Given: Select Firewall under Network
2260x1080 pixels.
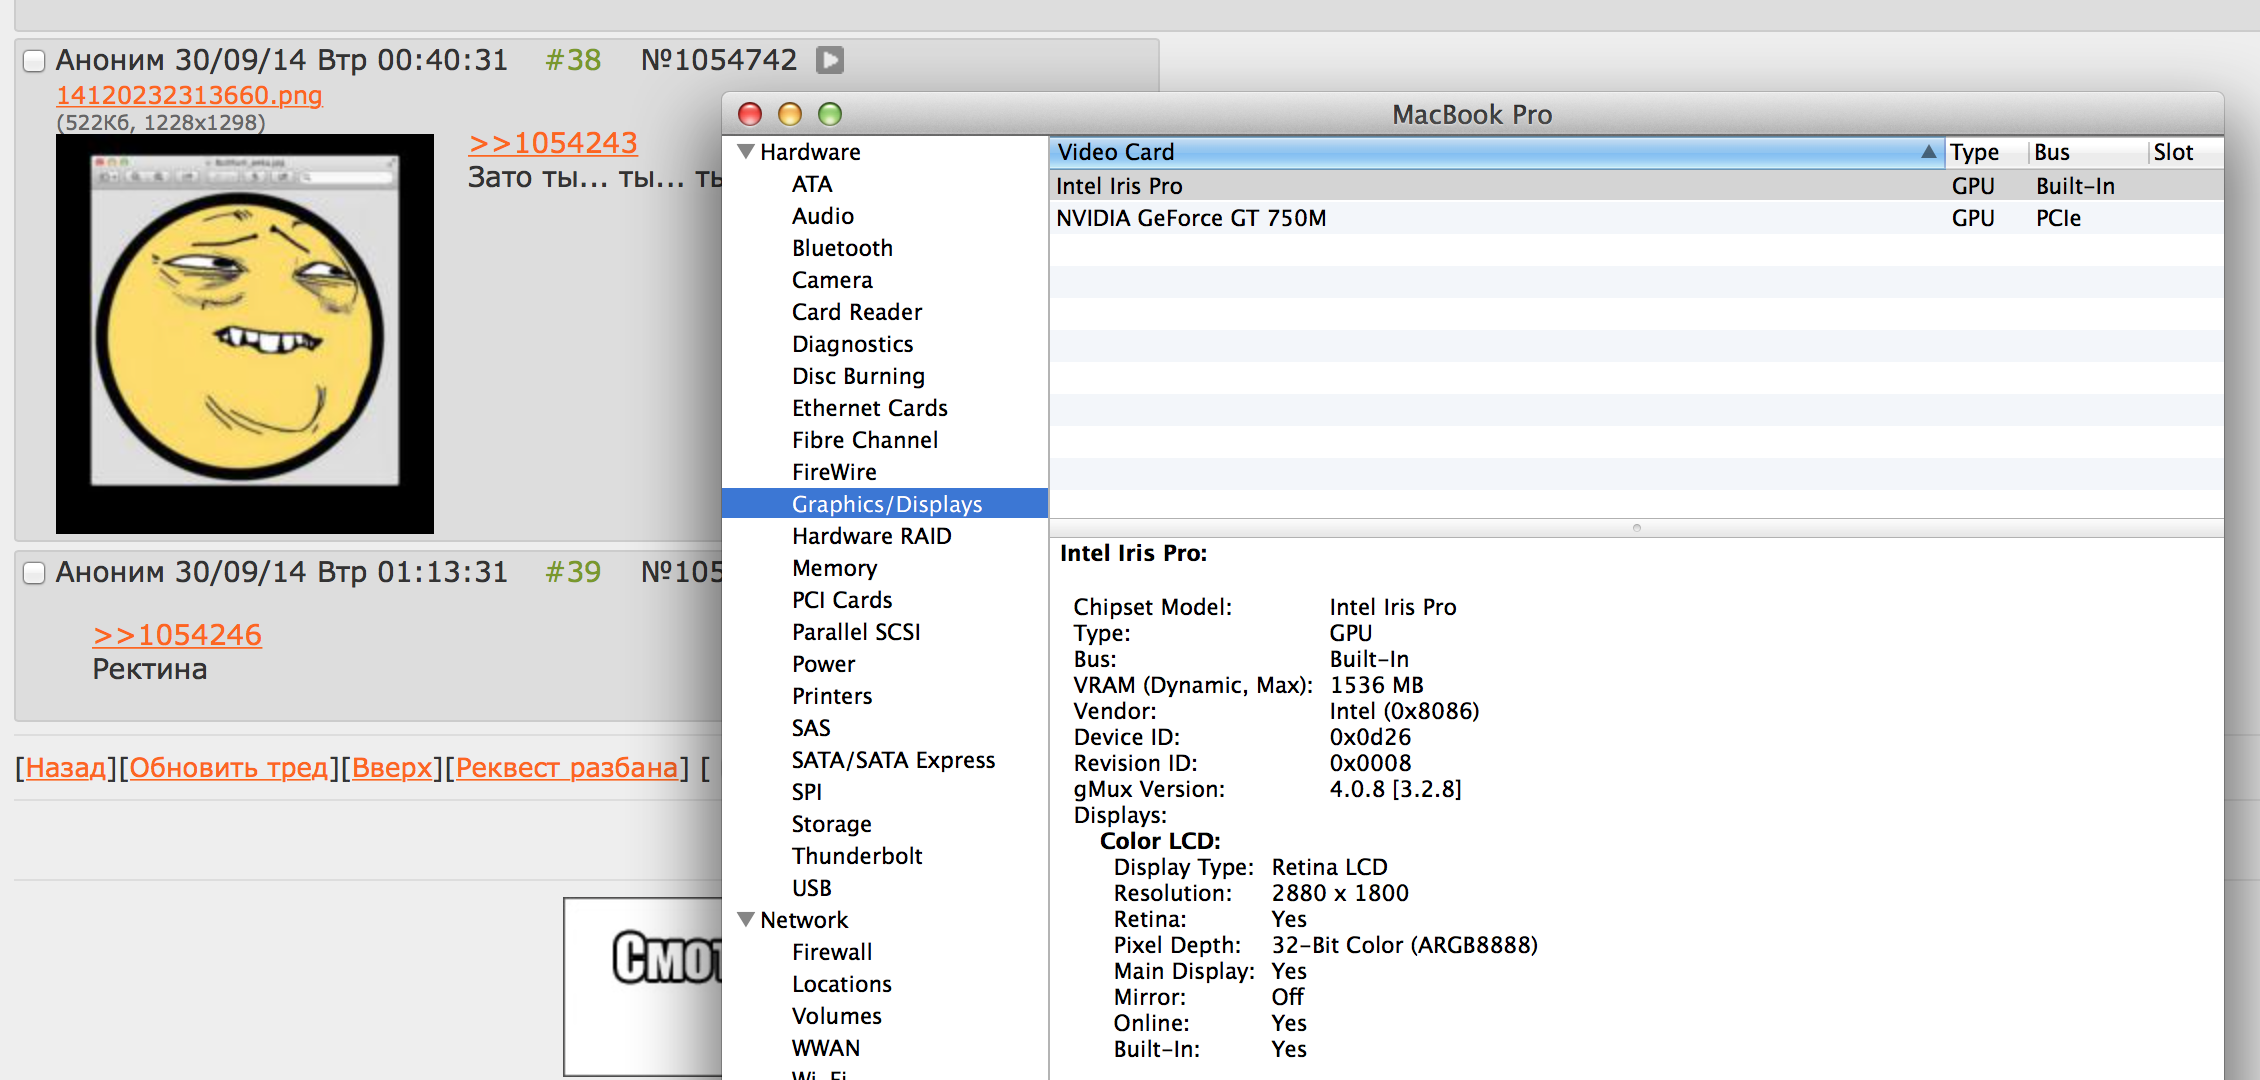Looking at the screenshot, I should (x=832, y=952).
